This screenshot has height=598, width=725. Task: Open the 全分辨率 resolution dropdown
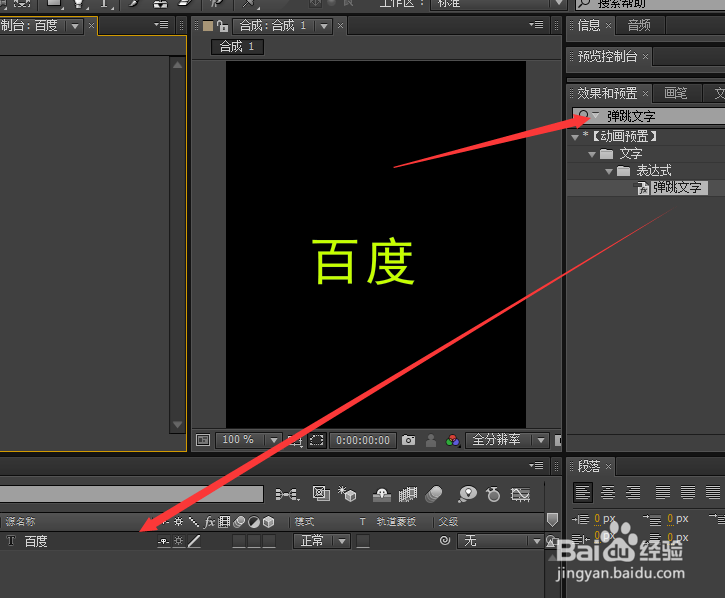507,440
